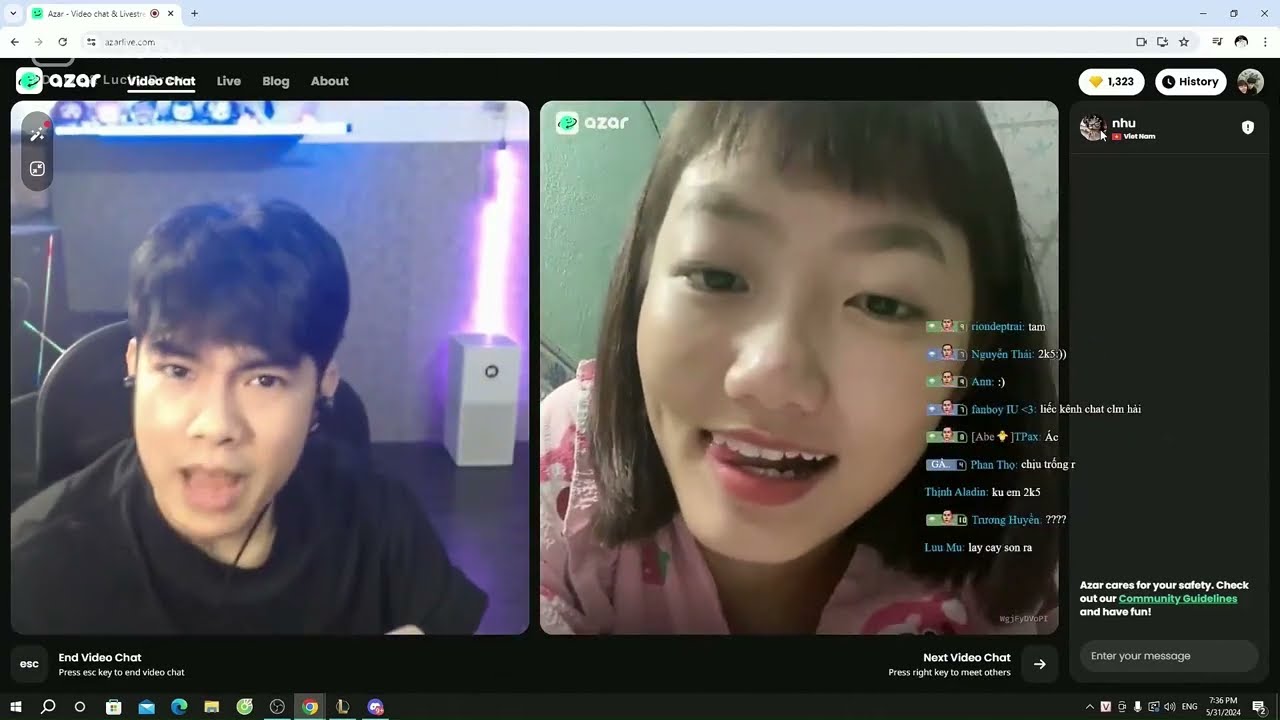Open League of Legends from the taskbar
This screenshot has width=1280, height=720.
click(x=343, y=707)
